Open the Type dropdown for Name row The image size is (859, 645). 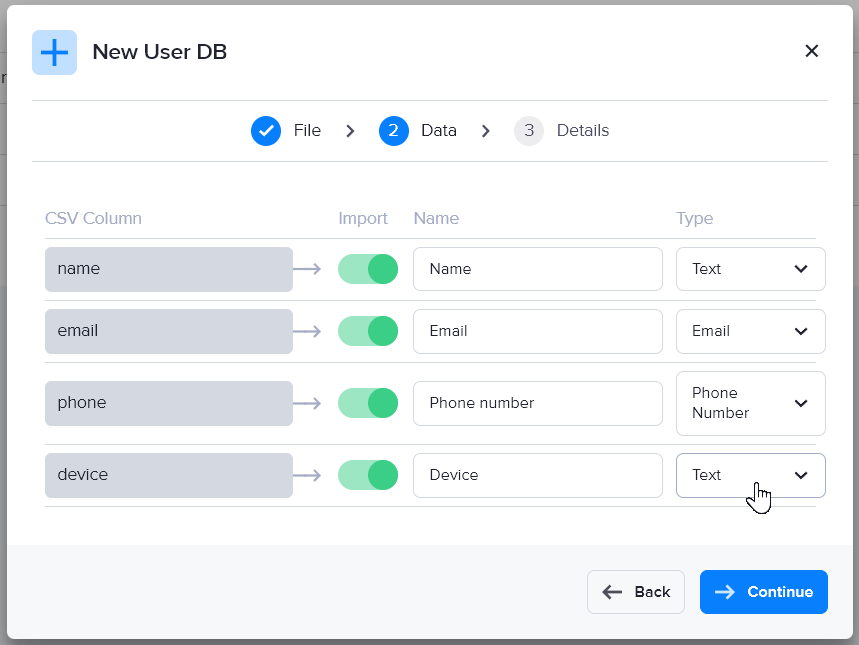(750, 269)
